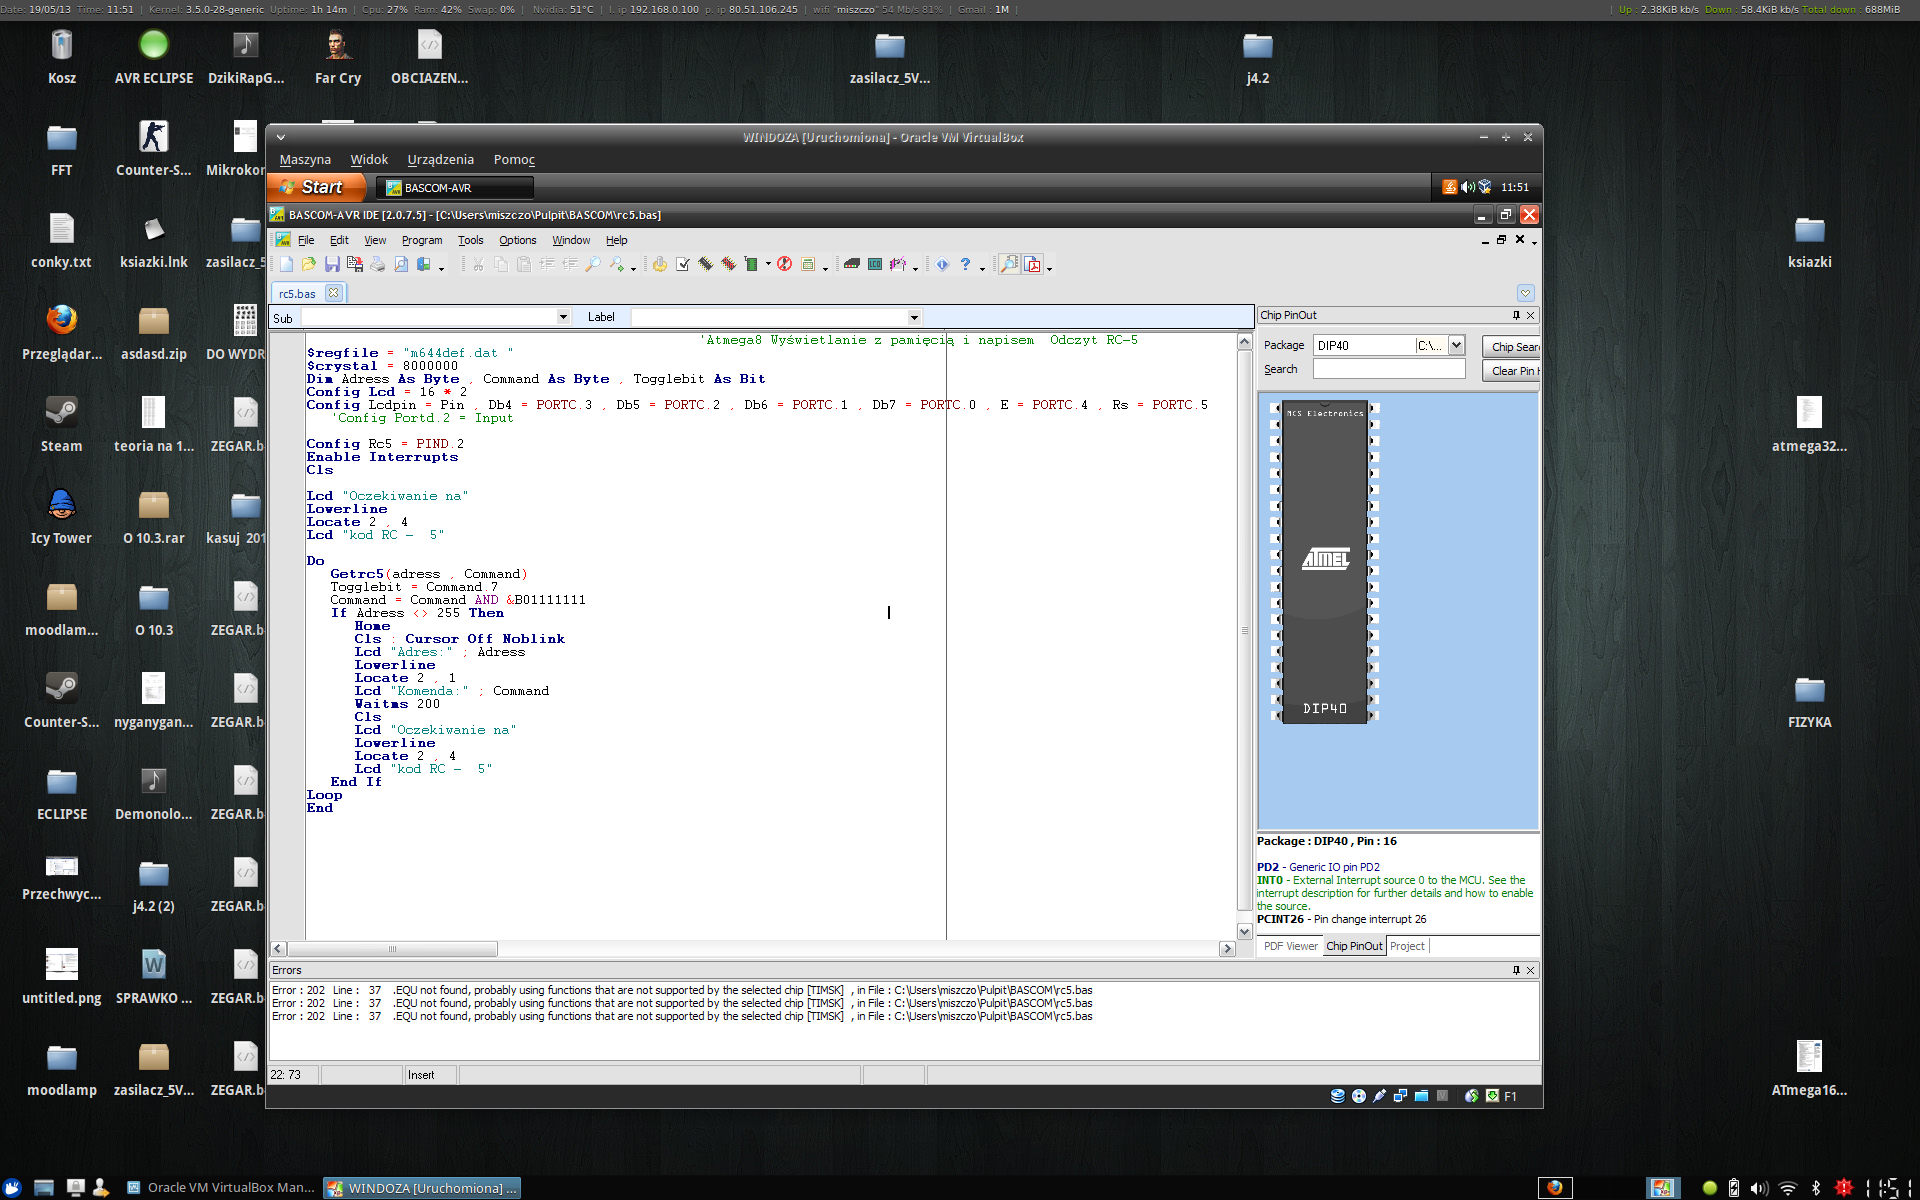The width and height of the screenshot is (1920, 1200).
Task: Click the Print icon in toolbar
Action: (x=377, y=264)
